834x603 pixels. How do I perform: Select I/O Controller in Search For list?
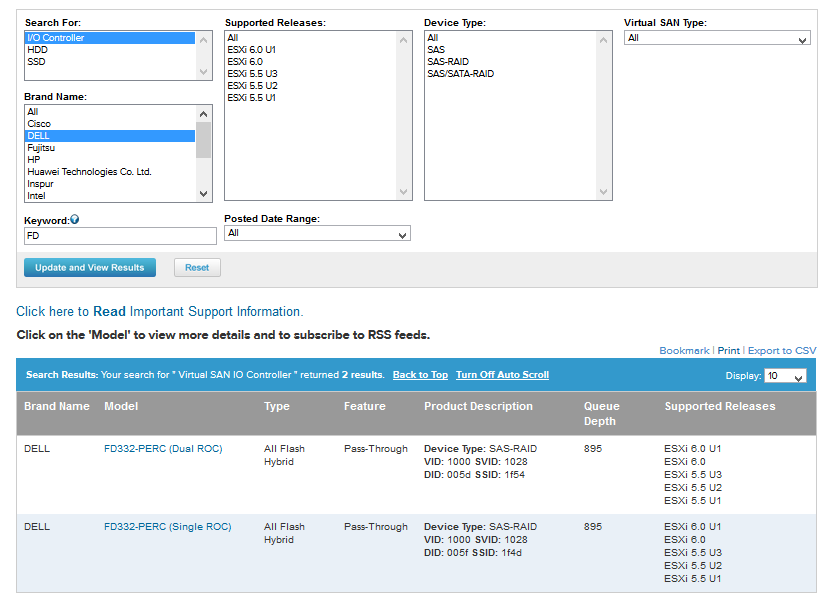click(110, 38)
